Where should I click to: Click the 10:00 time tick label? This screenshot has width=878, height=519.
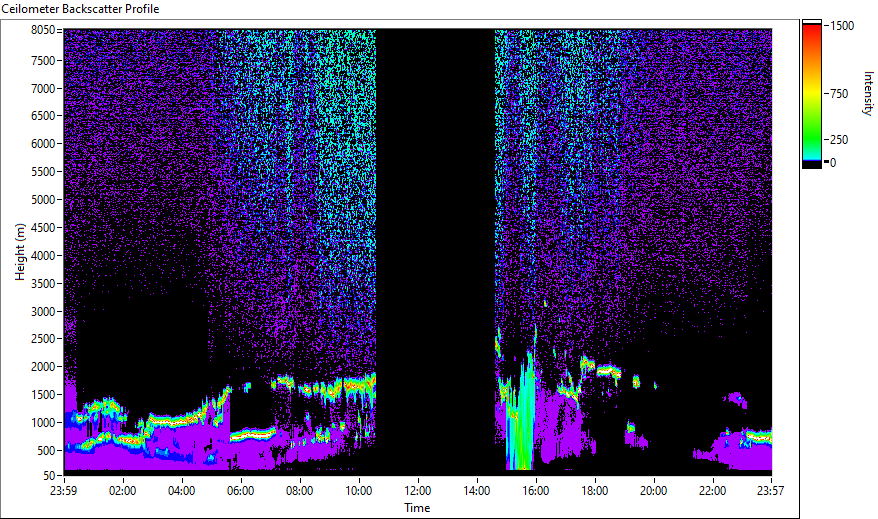point(358,491)
